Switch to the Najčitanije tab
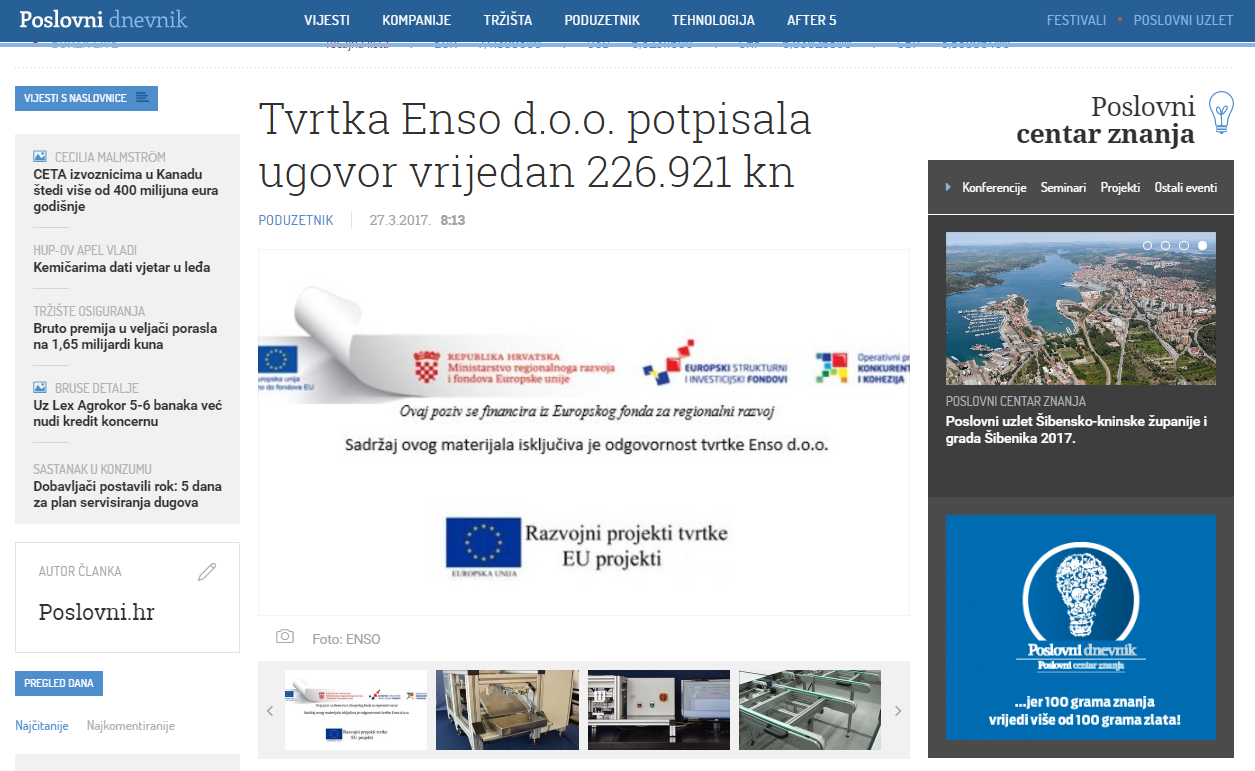Image resolution: width=1255 pixels, height=771 pixels. point(42,726)
